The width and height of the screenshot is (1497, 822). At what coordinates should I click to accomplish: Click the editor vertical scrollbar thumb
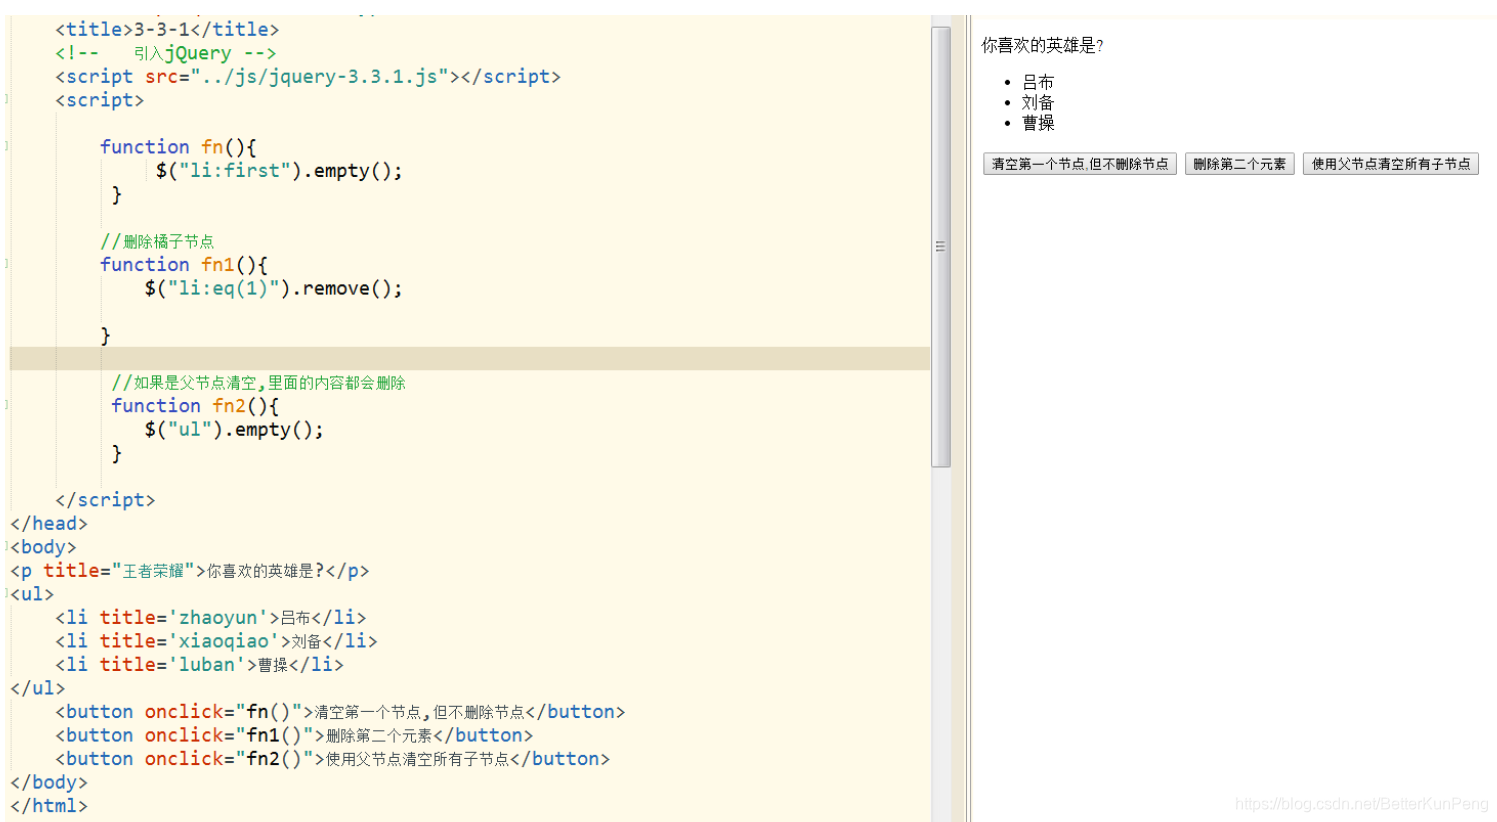tap(940, 246)
